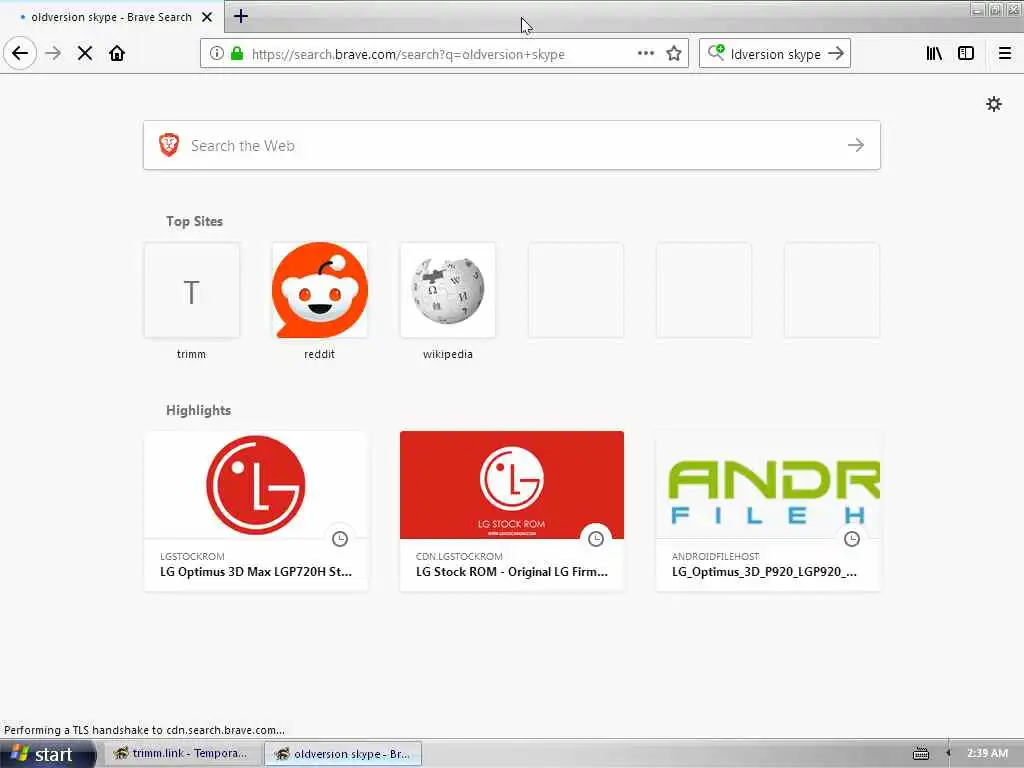This screenshot has width=1024, height=768.
Task: Open the reddit top site tile
Action: tap(319, 291)
